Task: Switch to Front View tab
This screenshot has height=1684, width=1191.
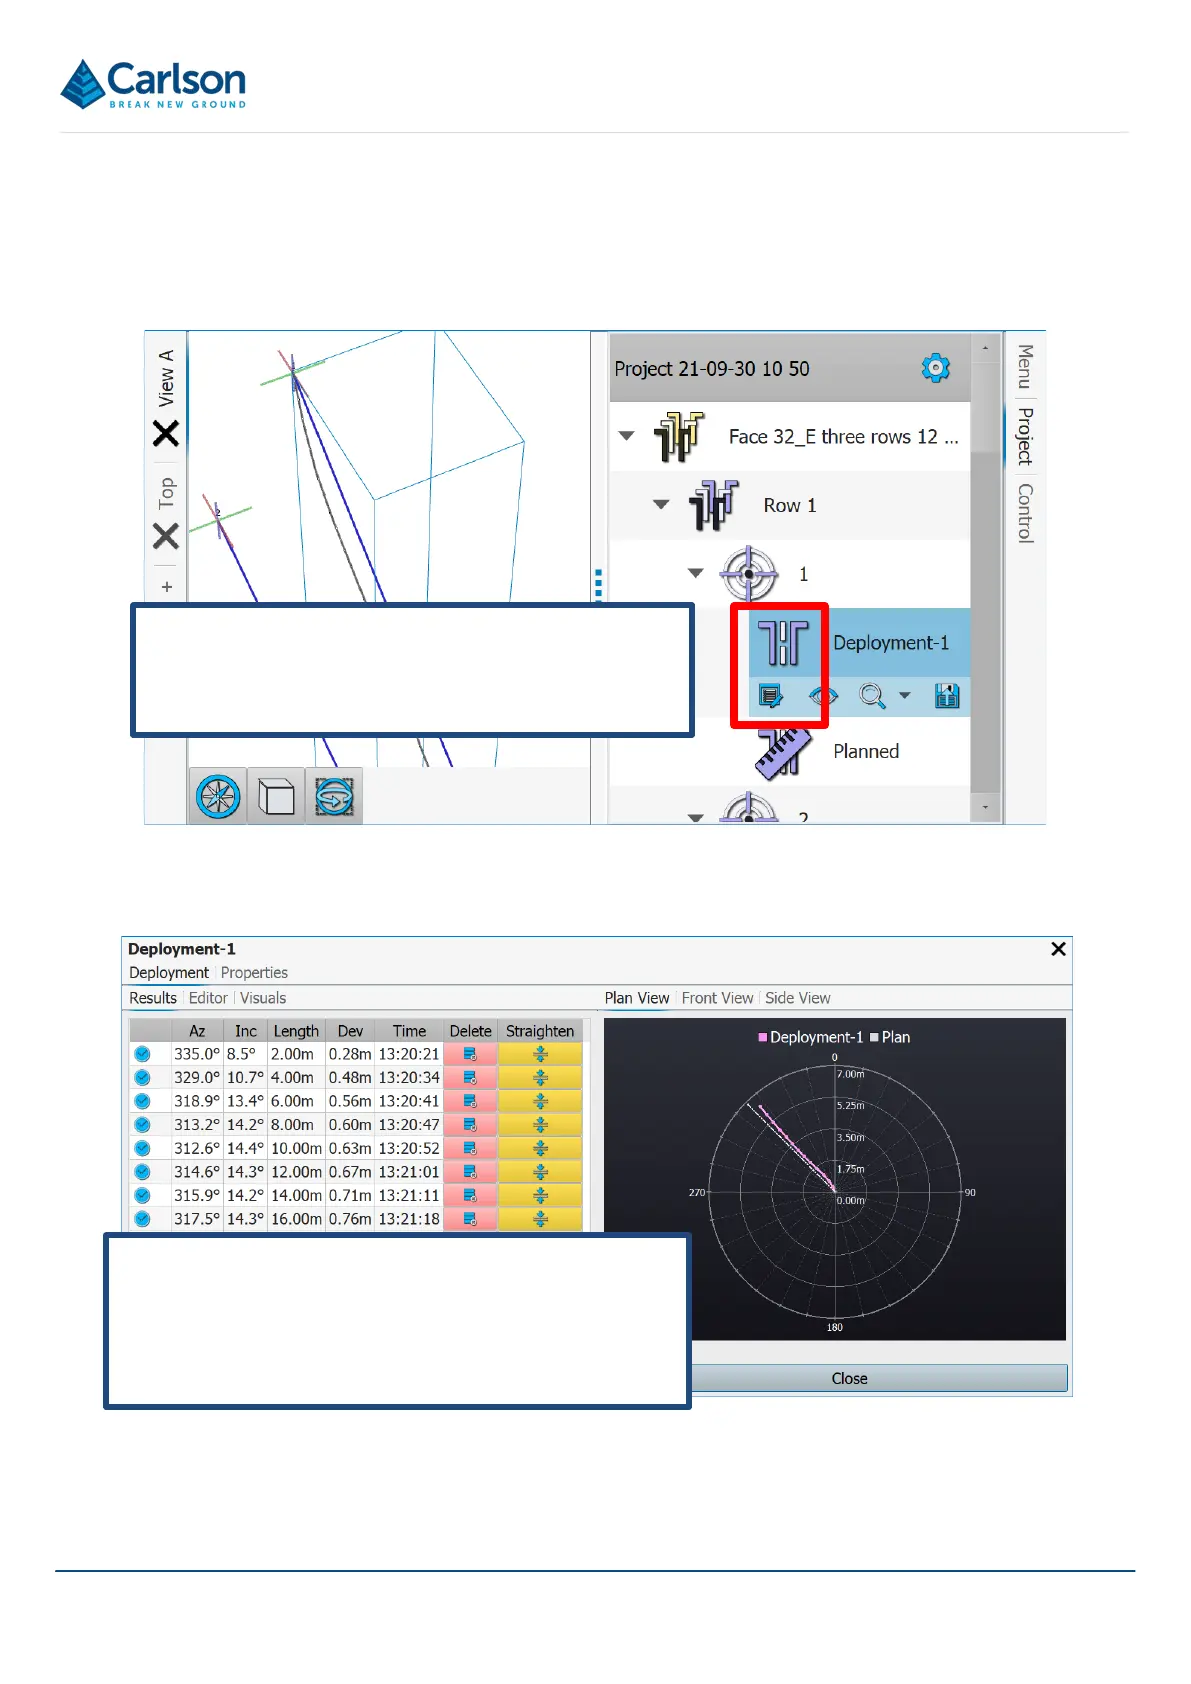Action: coord(717,998)
